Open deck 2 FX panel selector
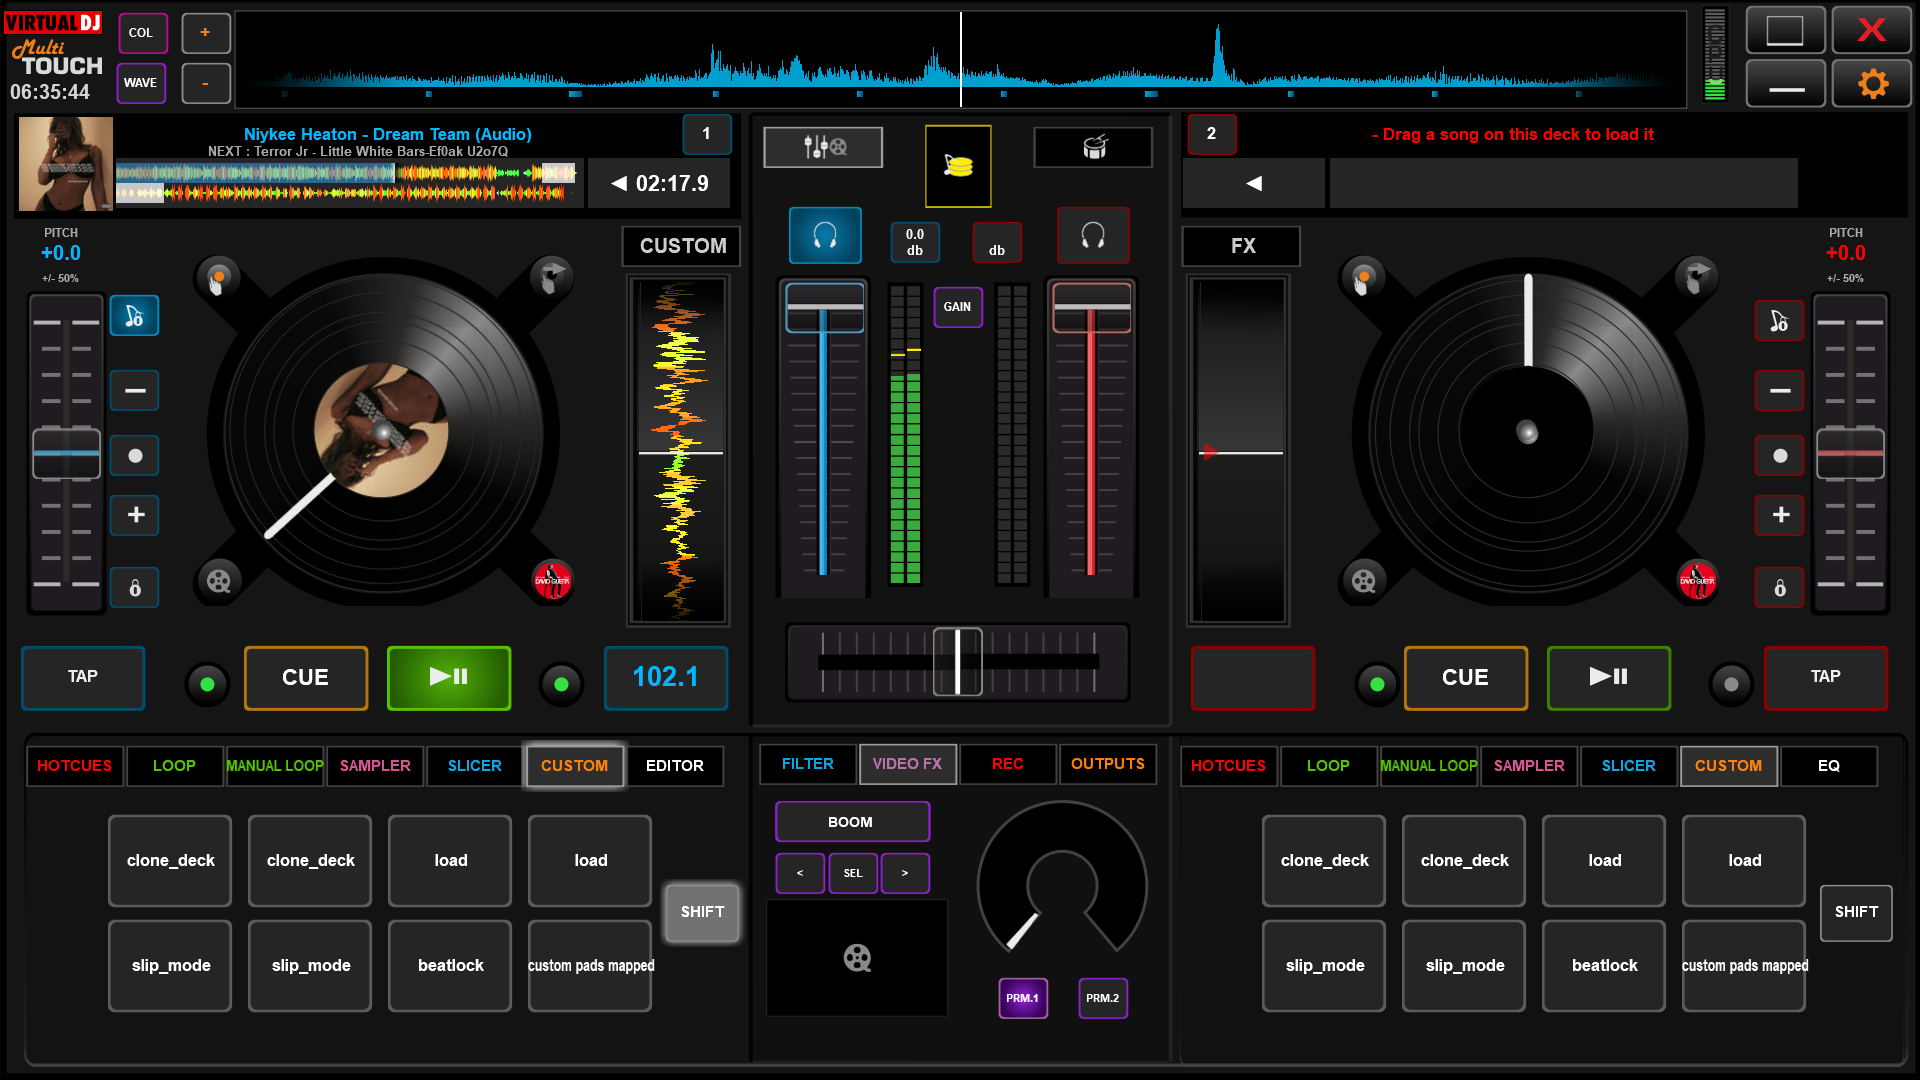Viewport: 1920px width, 1080px height. tap(1242, 246)
